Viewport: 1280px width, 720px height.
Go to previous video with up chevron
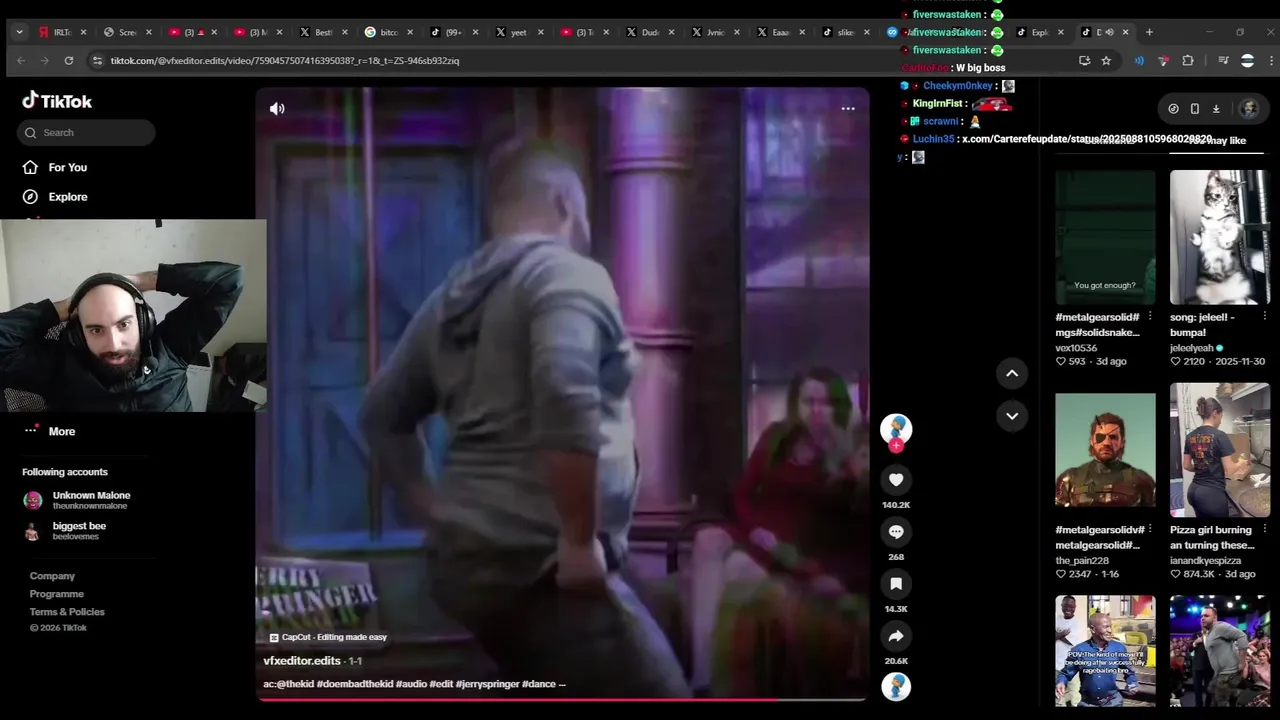point(1012,373)
